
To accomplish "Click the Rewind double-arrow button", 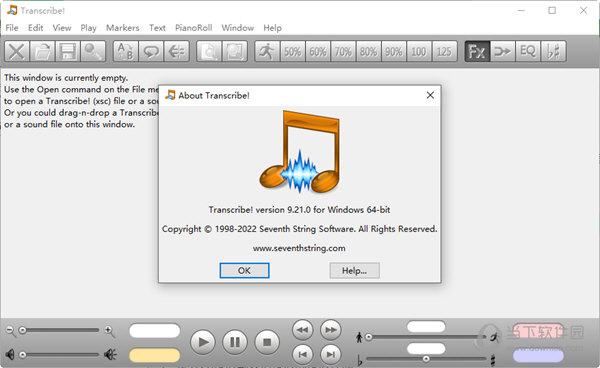I will coord(303,330).
